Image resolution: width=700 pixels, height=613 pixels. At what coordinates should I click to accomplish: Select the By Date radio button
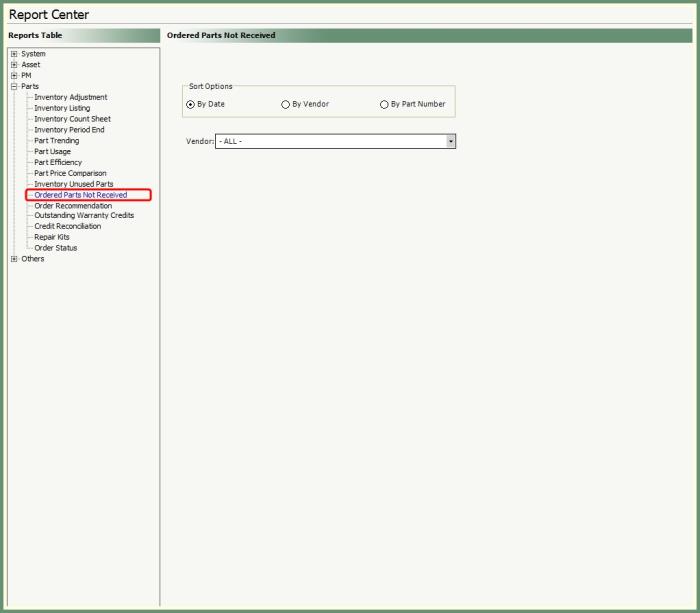pos(191,104)
